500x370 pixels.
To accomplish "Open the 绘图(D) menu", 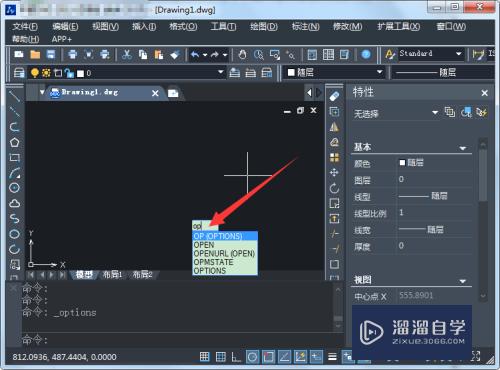I will 264,26.
